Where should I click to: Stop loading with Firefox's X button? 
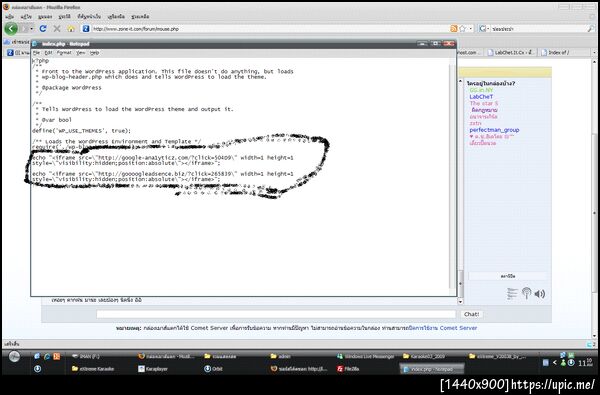coord(57,29)
